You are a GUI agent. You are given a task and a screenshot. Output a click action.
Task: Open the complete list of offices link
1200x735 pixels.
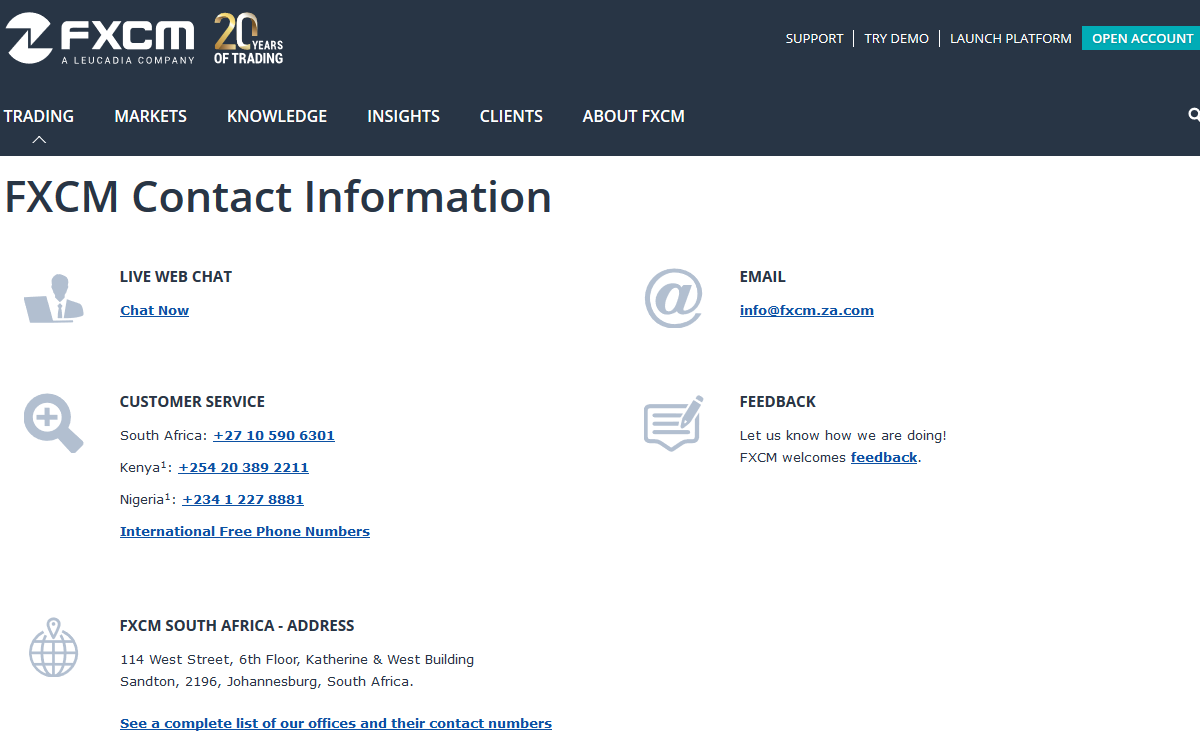(336, 723)
